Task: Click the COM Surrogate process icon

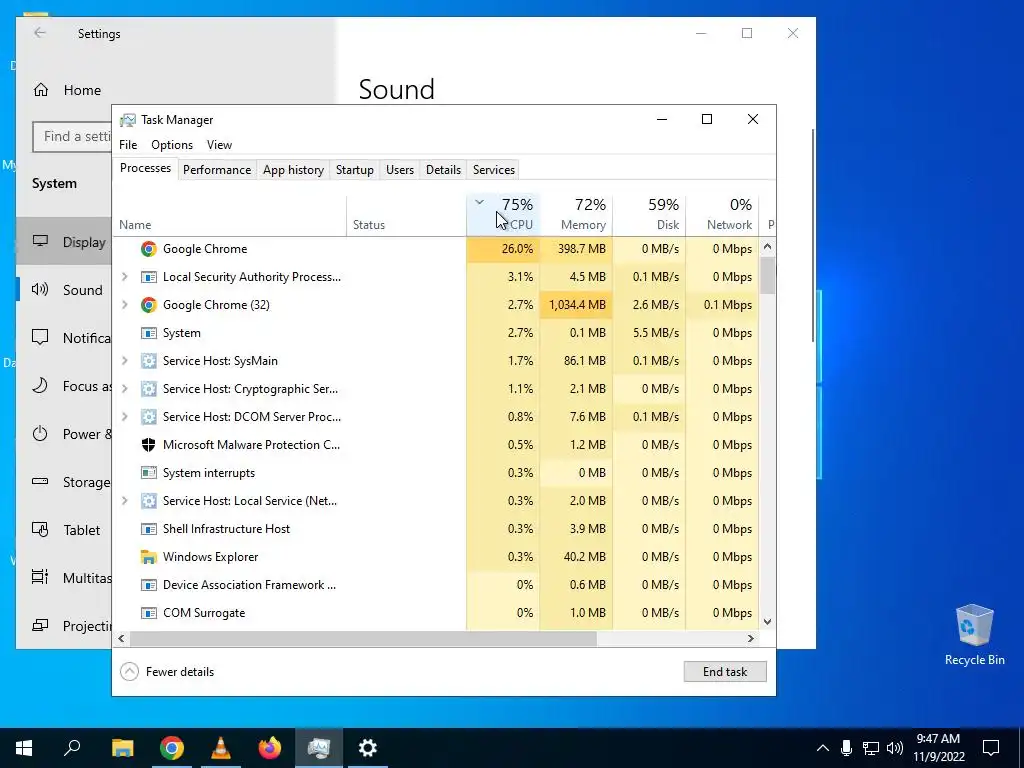Action: [149, 613]
